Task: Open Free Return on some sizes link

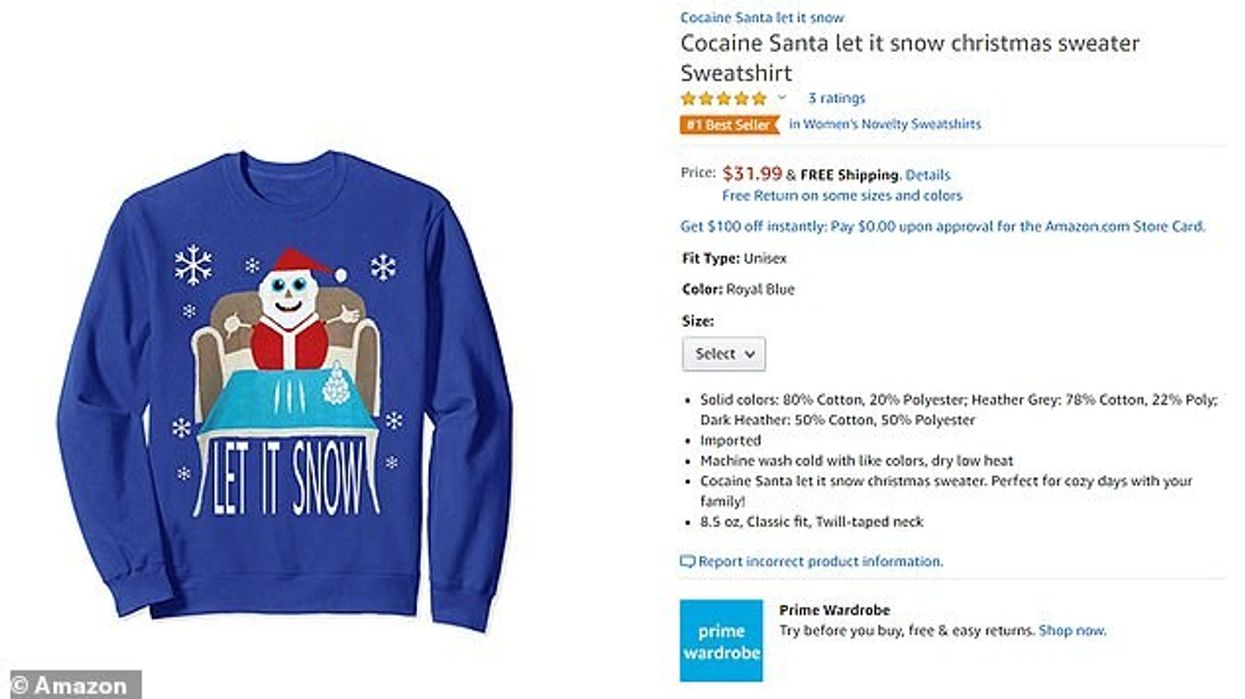Action: (842, 196)
